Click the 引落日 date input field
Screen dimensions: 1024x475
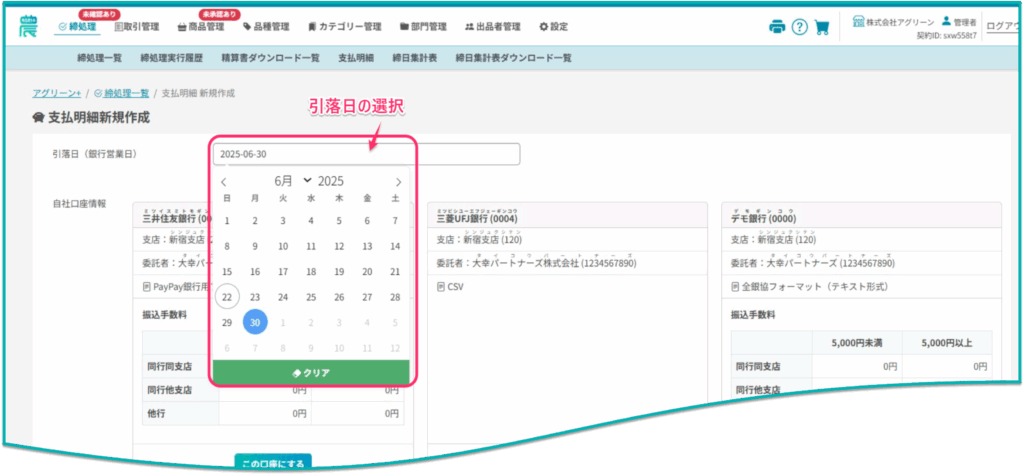[x=366, y=154]
